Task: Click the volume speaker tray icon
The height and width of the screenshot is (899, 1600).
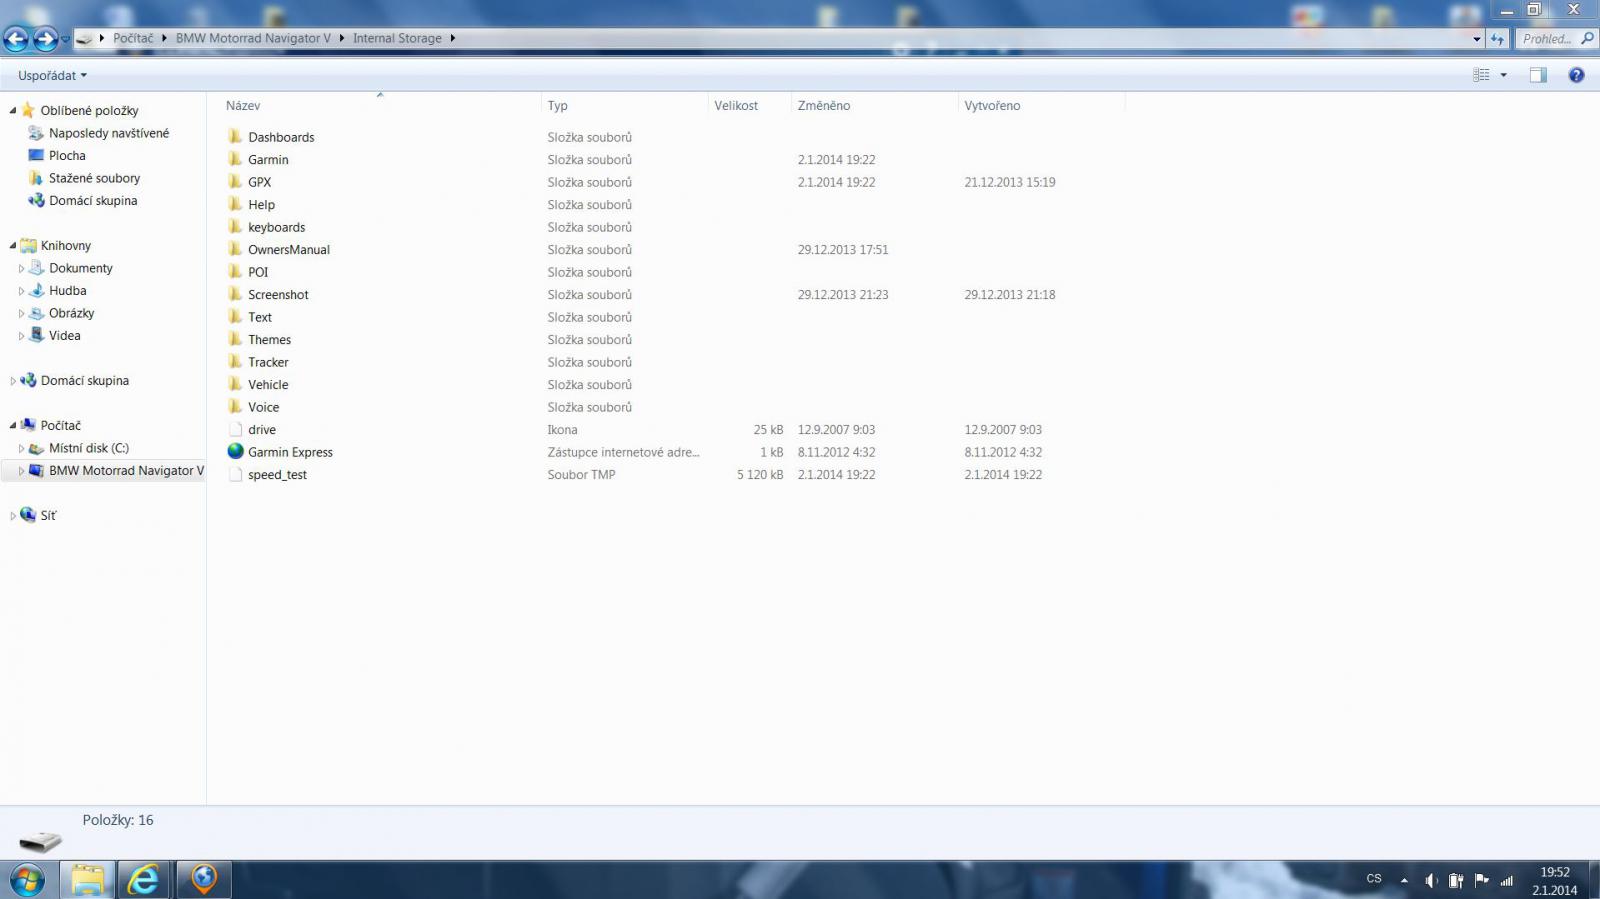Action: tap(1431, 881)
